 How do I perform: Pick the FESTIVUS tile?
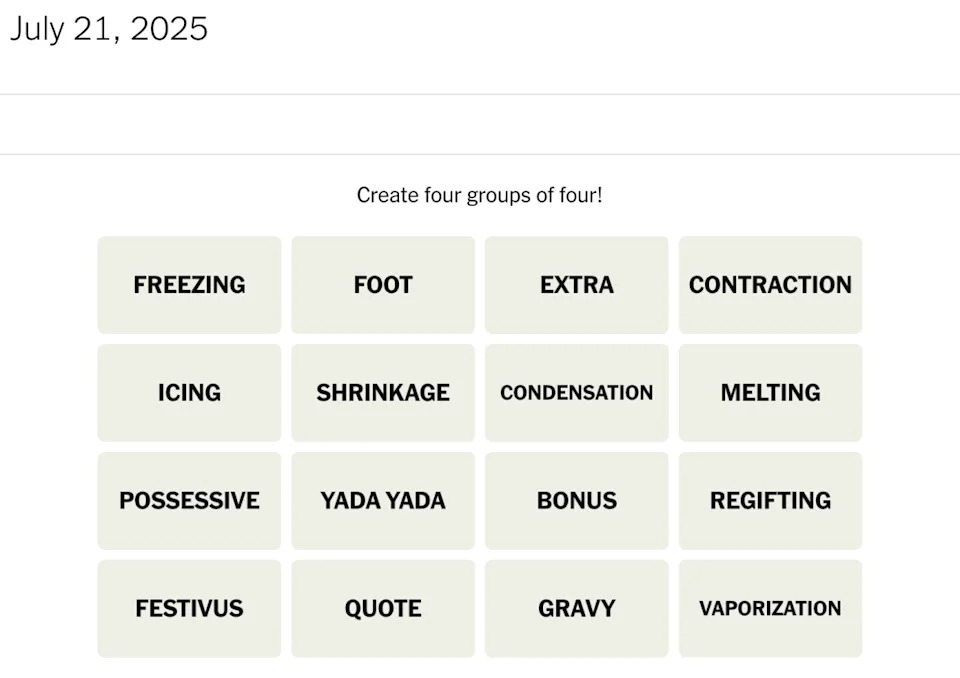pos(189,609)
